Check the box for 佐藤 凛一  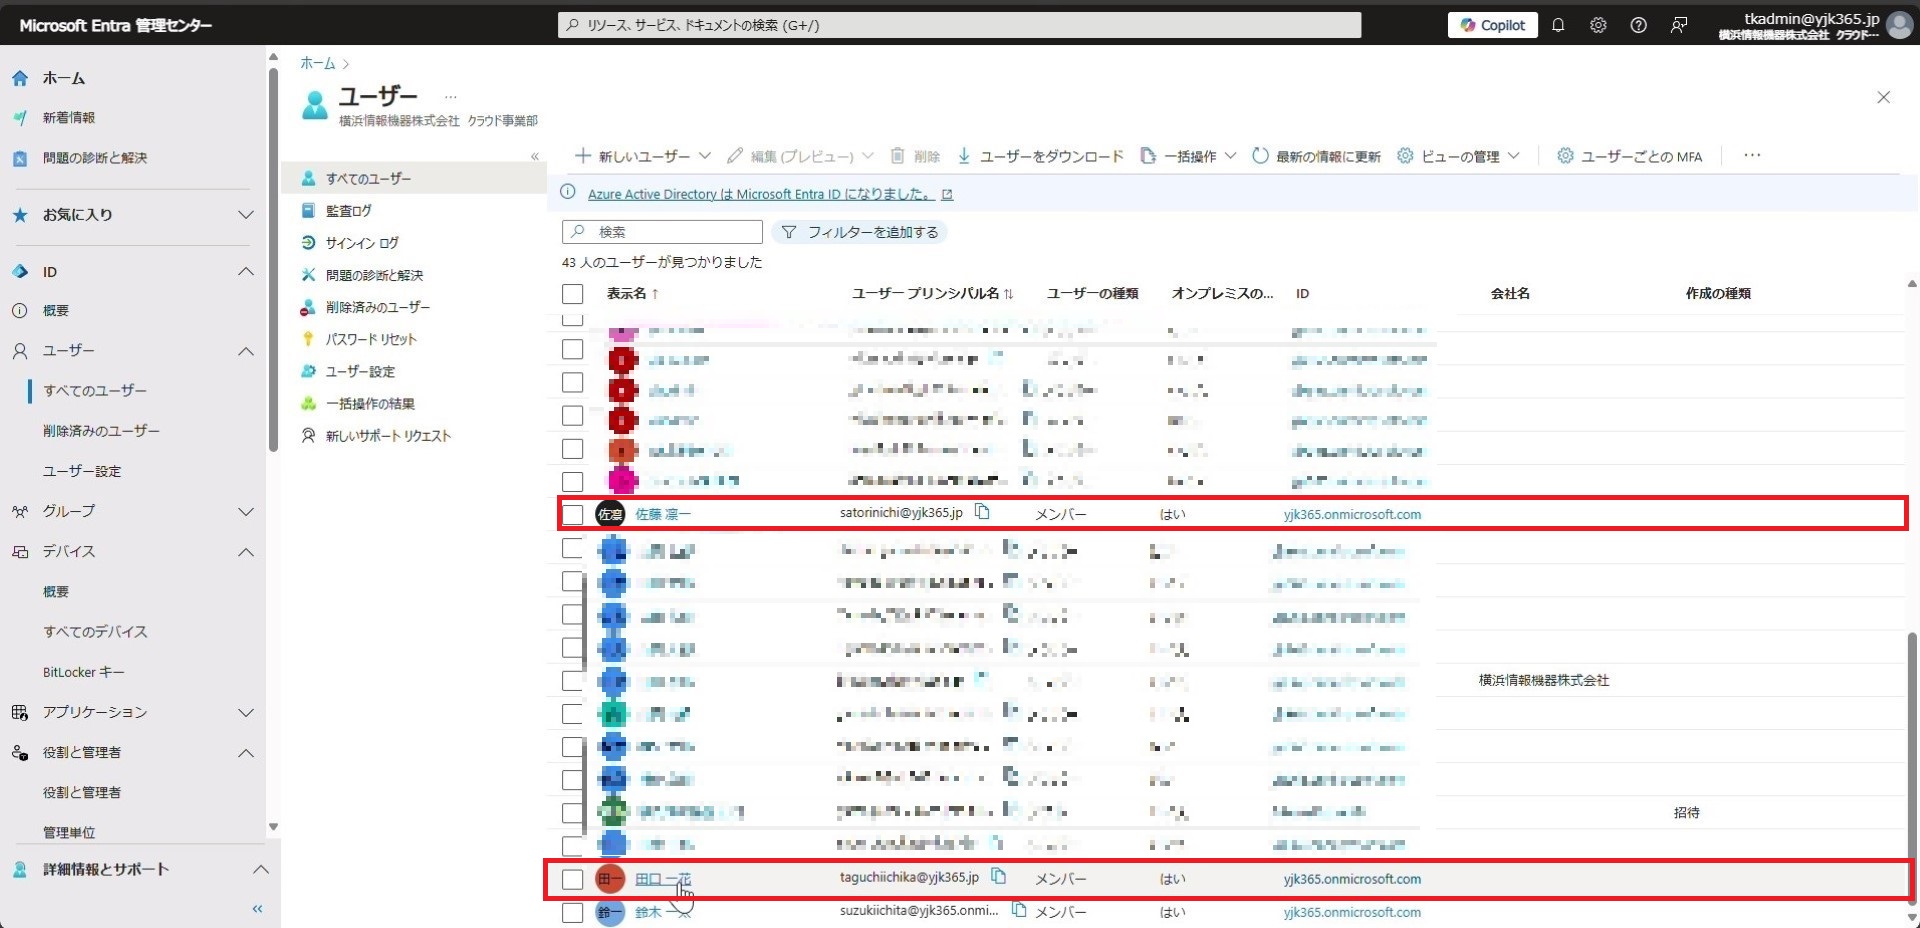coord(572,515)
